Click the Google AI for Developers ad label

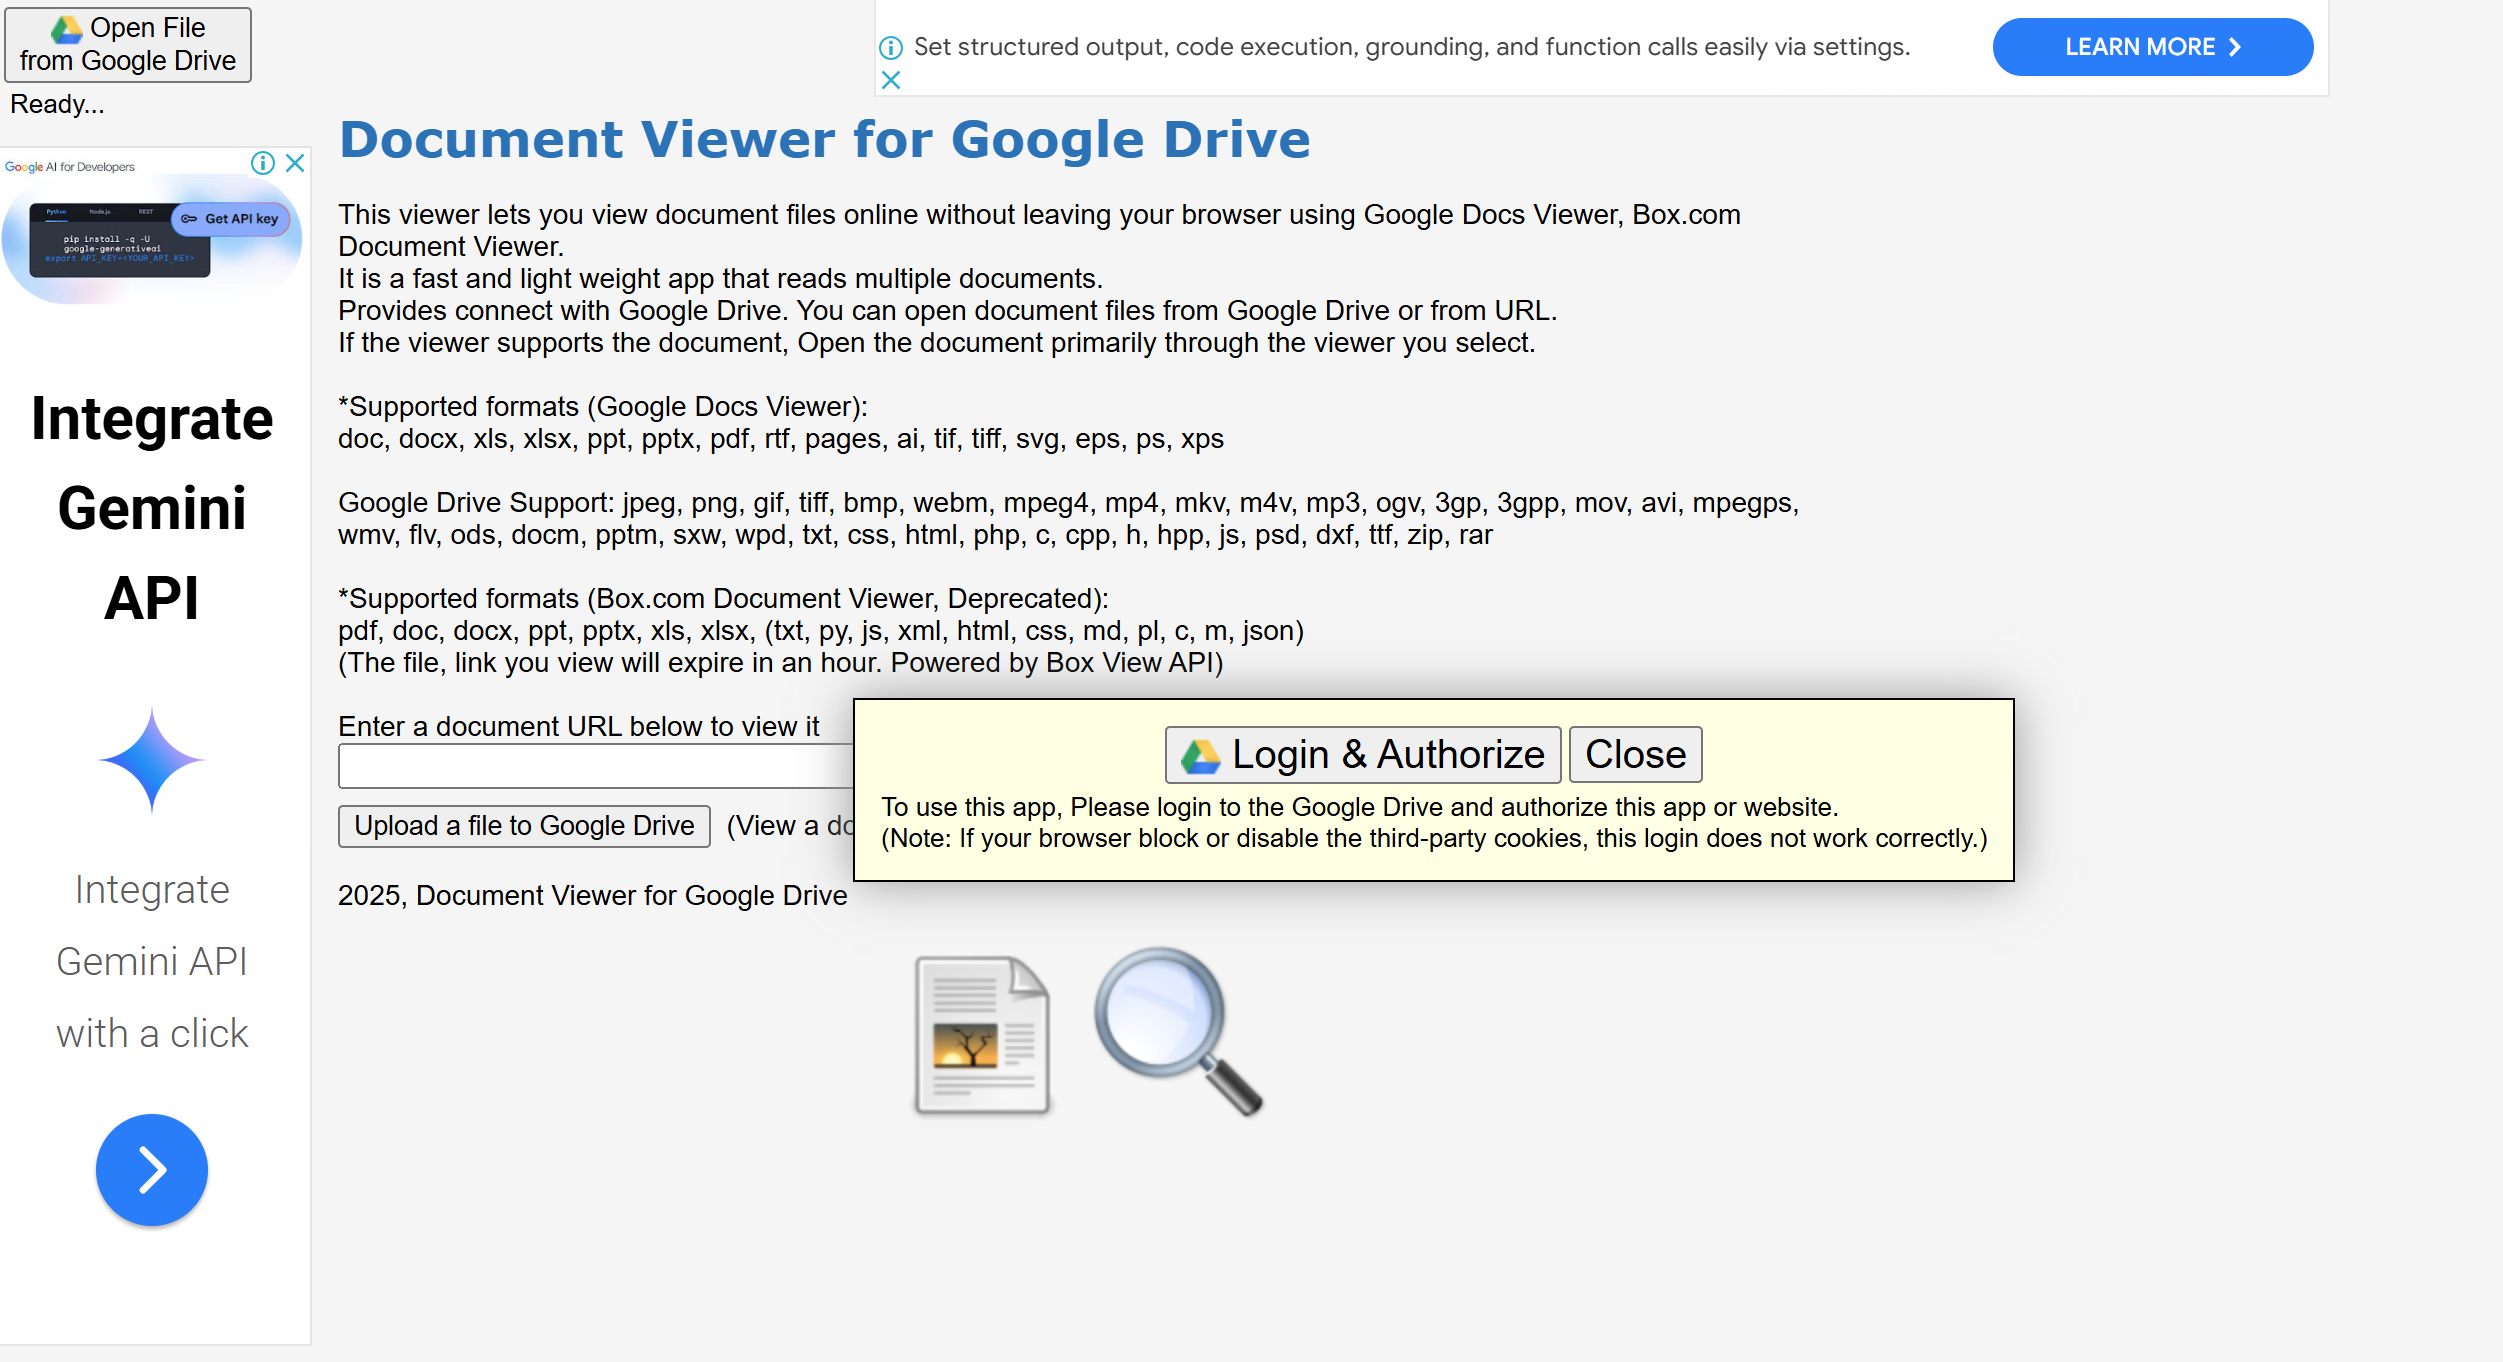pos(70,167)
